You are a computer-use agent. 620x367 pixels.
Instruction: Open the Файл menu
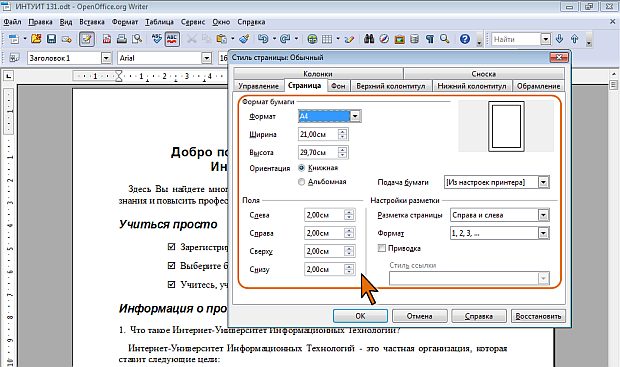click(x=12, y=22)
